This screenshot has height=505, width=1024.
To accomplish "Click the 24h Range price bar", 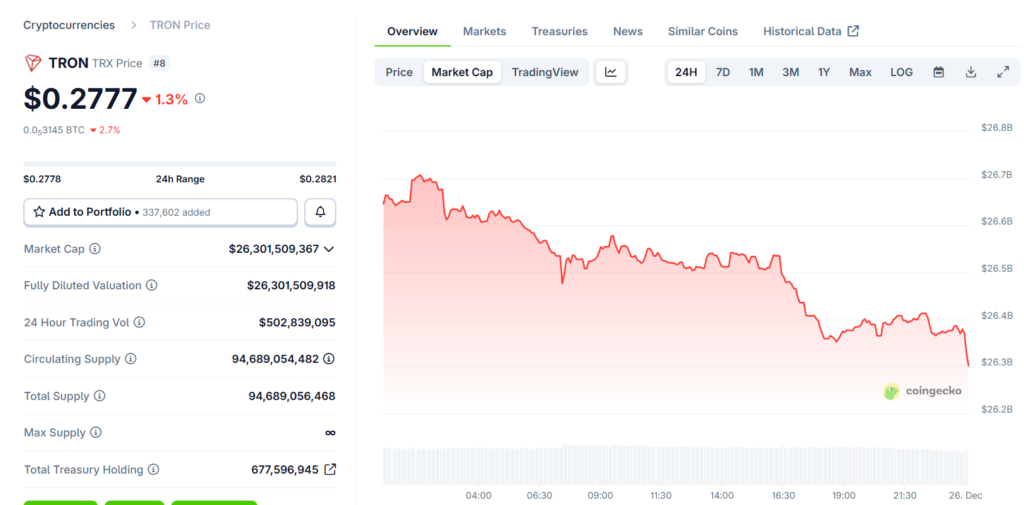I will coord(180,164).
